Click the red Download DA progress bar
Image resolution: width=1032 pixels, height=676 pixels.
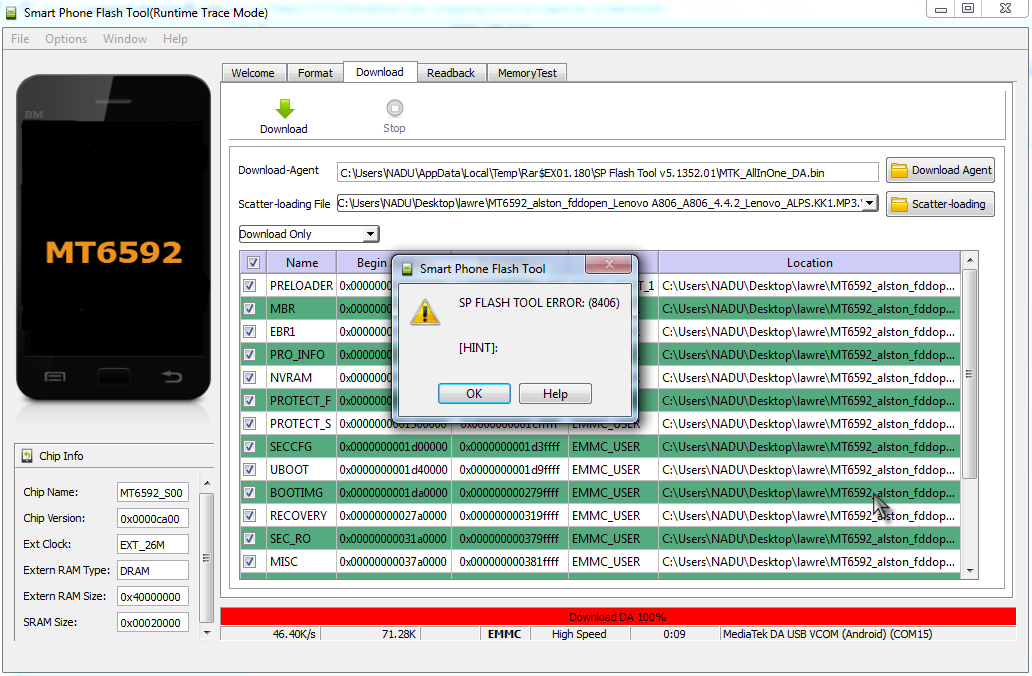(617, 617)
